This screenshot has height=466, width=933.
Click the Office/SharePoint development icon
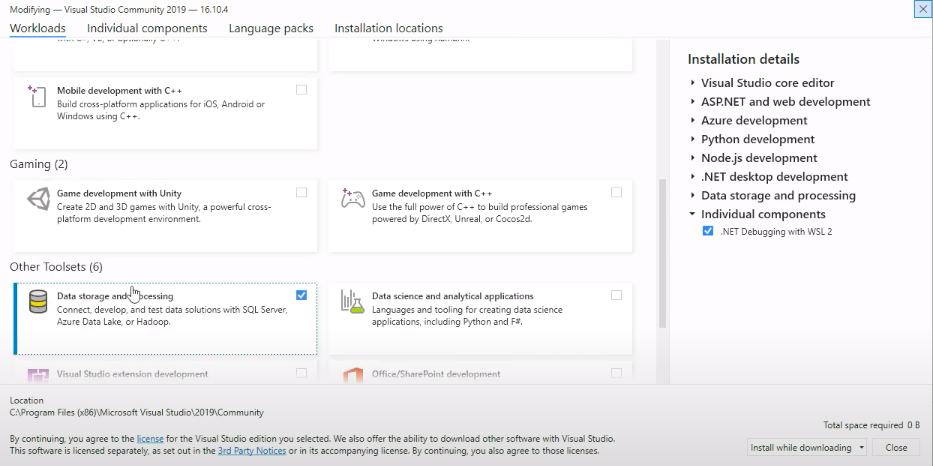353,376
